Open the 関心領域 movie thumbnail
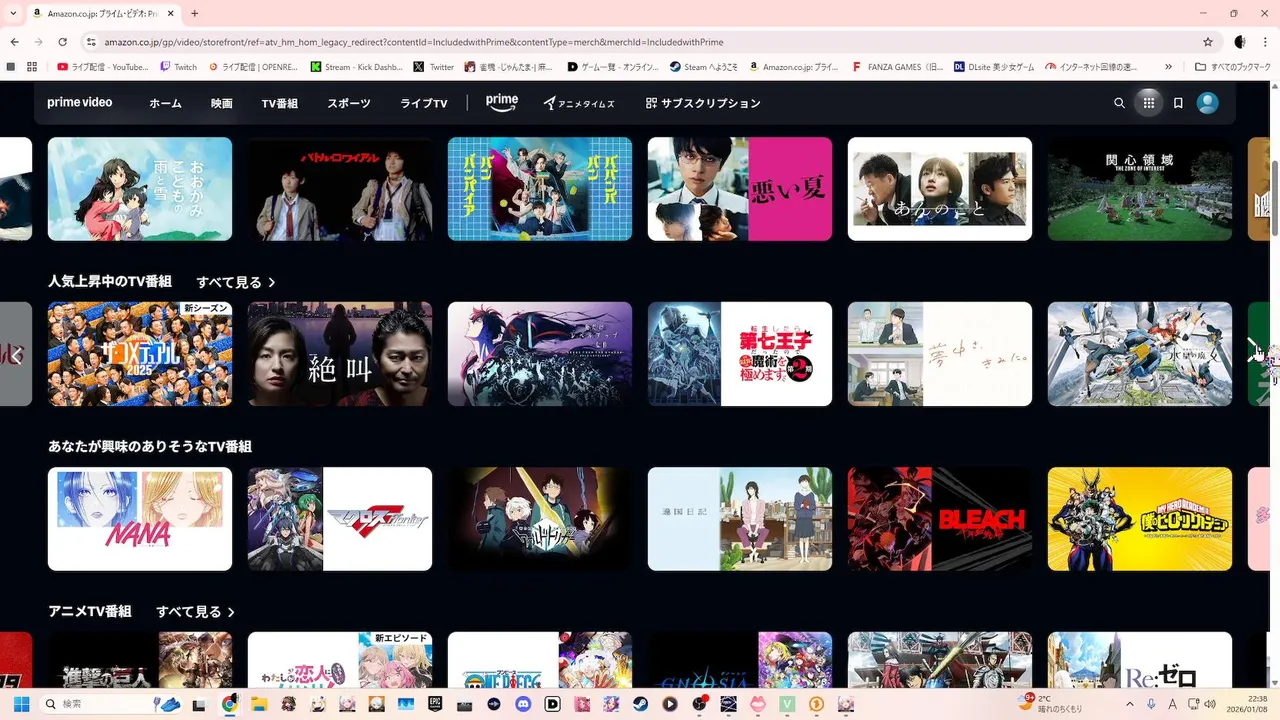The width and height of the screenshot is (1280, 720). pyautogui.click(x=1140, y=189)
